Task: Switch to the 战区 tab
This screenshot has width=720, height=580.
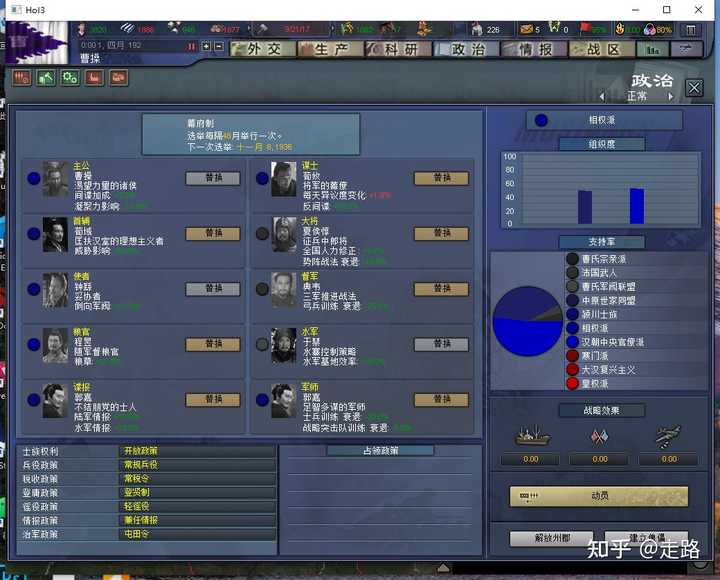Action: point(602,49)
